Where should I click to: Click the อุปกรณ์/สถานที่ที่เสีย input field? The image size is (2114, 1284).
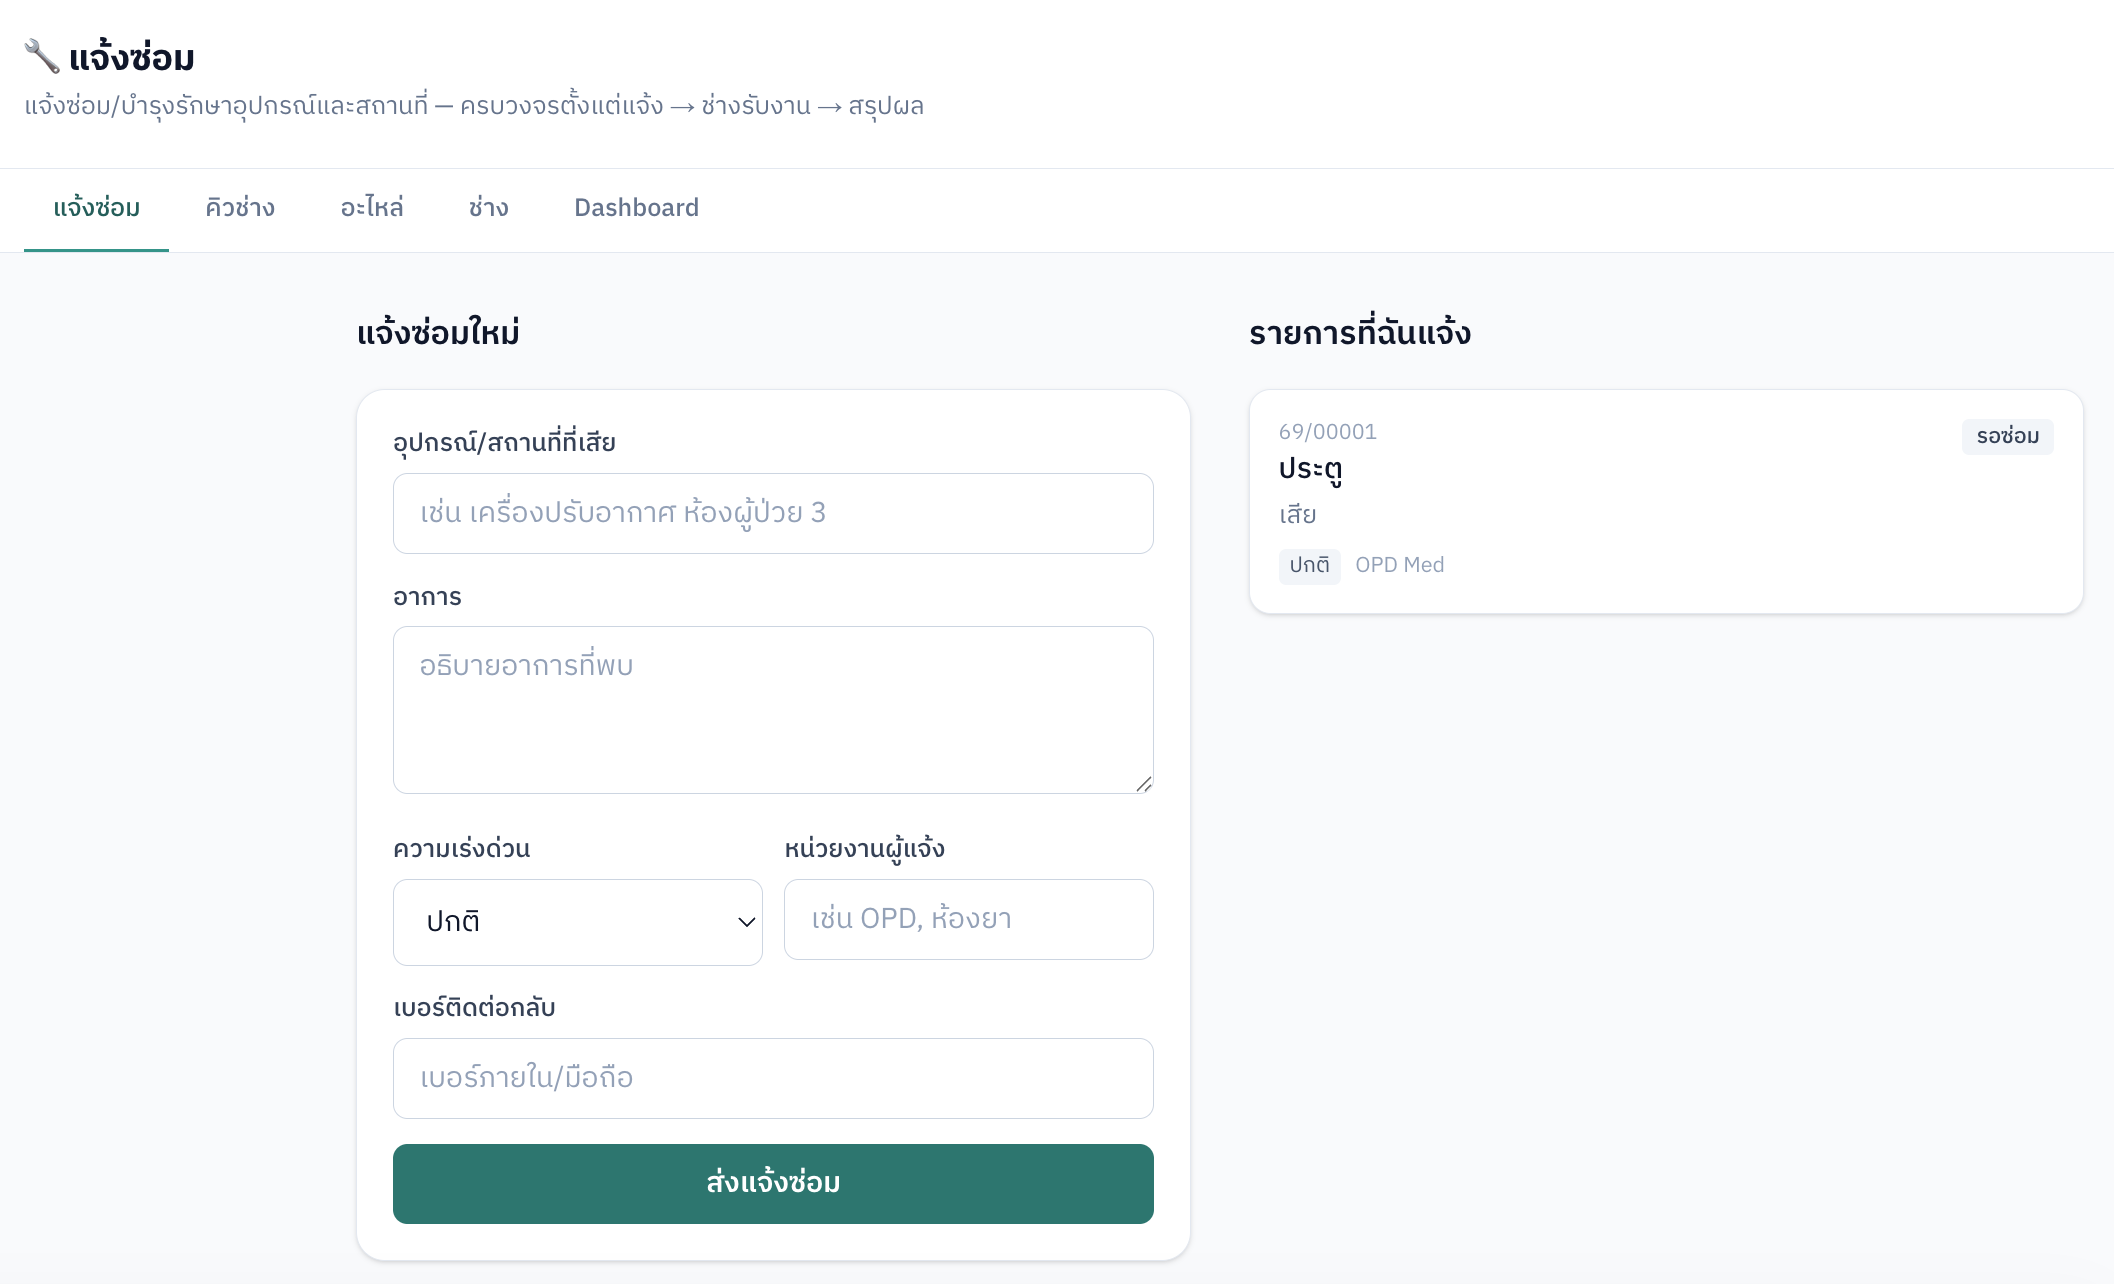click(773, 513)
